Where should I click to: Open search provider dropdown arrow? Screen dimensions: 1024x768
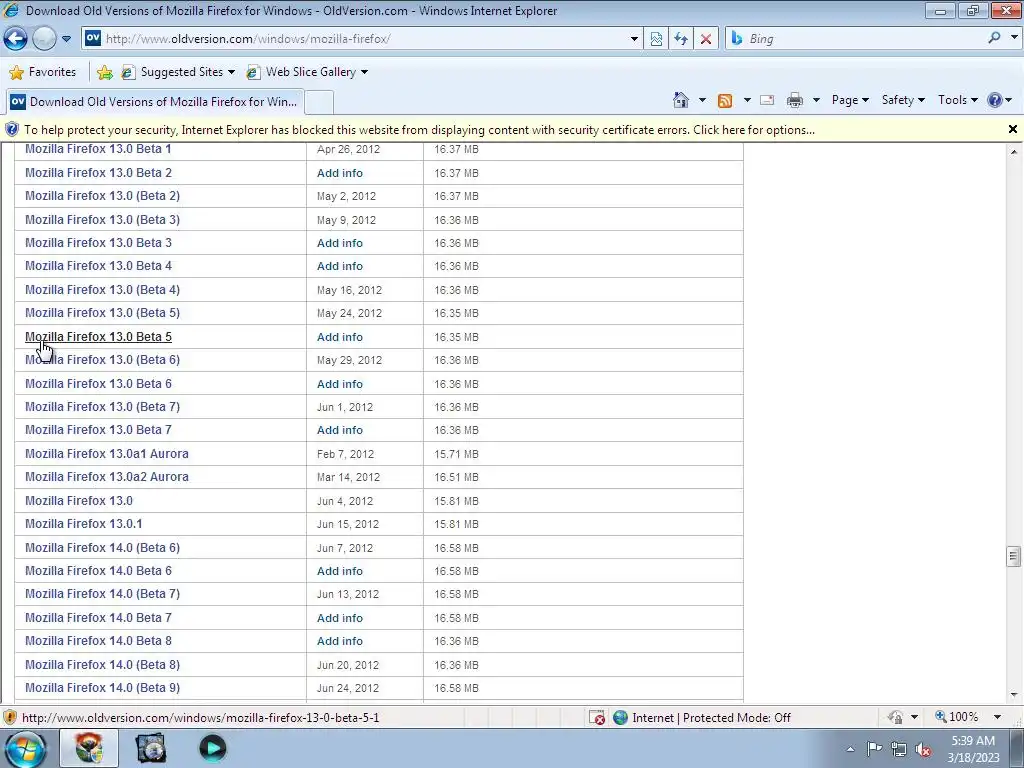tap(1014, 38)
